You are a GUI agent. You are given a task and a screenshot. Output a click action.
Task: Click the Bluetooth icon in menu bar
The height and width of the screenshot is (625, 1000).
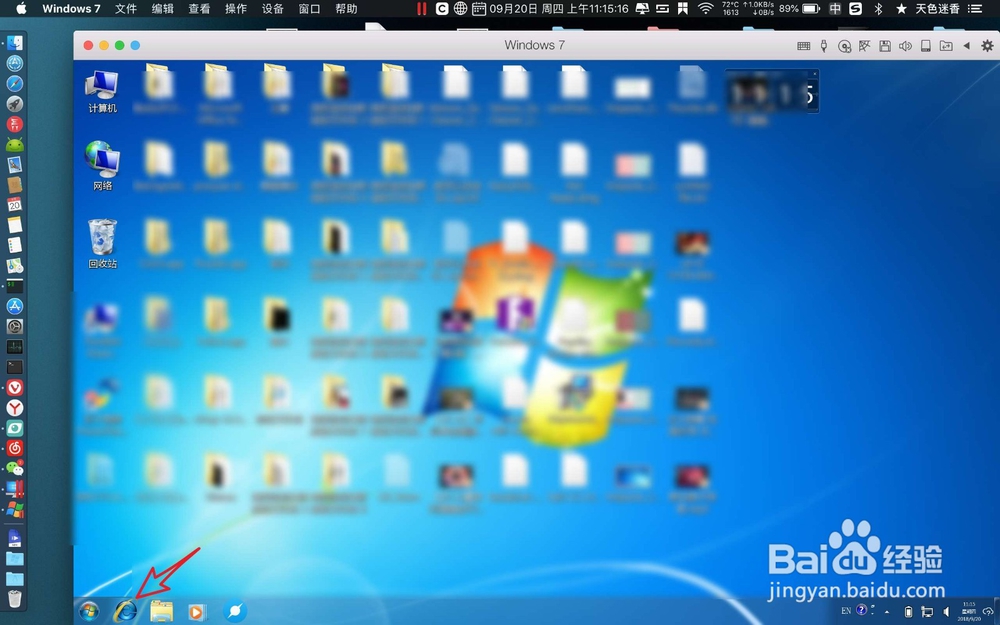click(x=878, y=8)
